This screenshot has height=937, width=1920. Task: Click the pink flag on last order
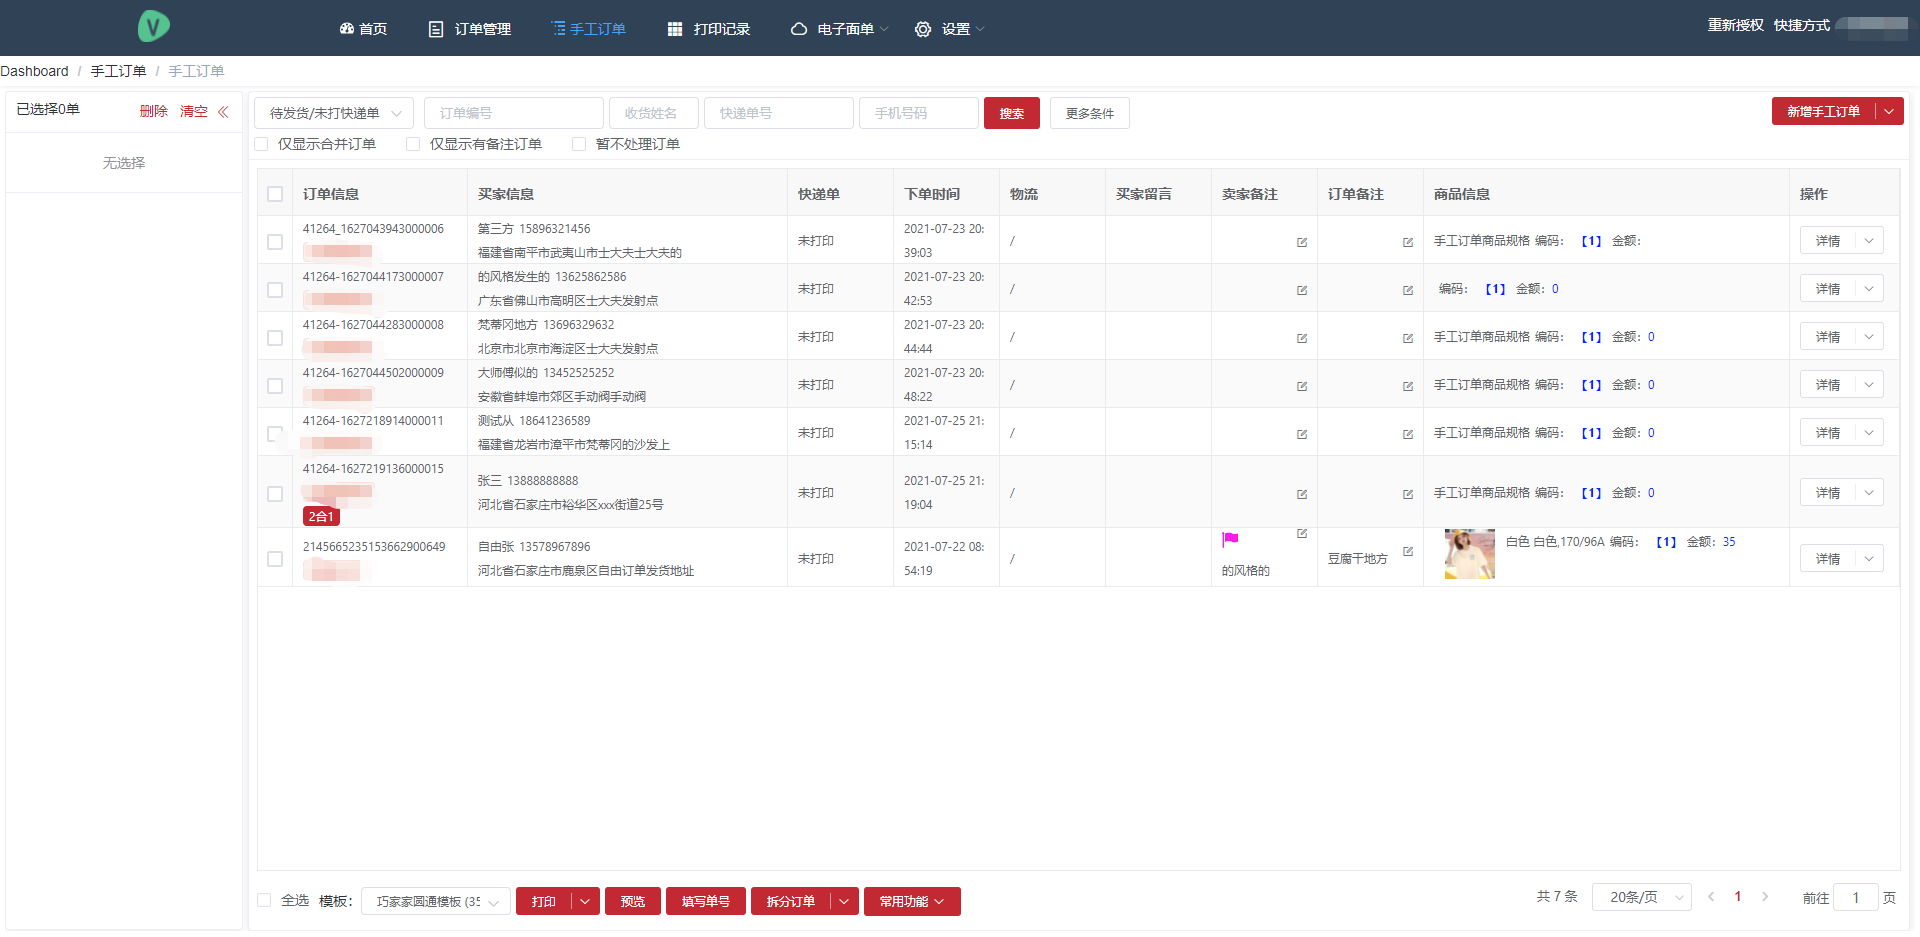tap(1230, 540)
